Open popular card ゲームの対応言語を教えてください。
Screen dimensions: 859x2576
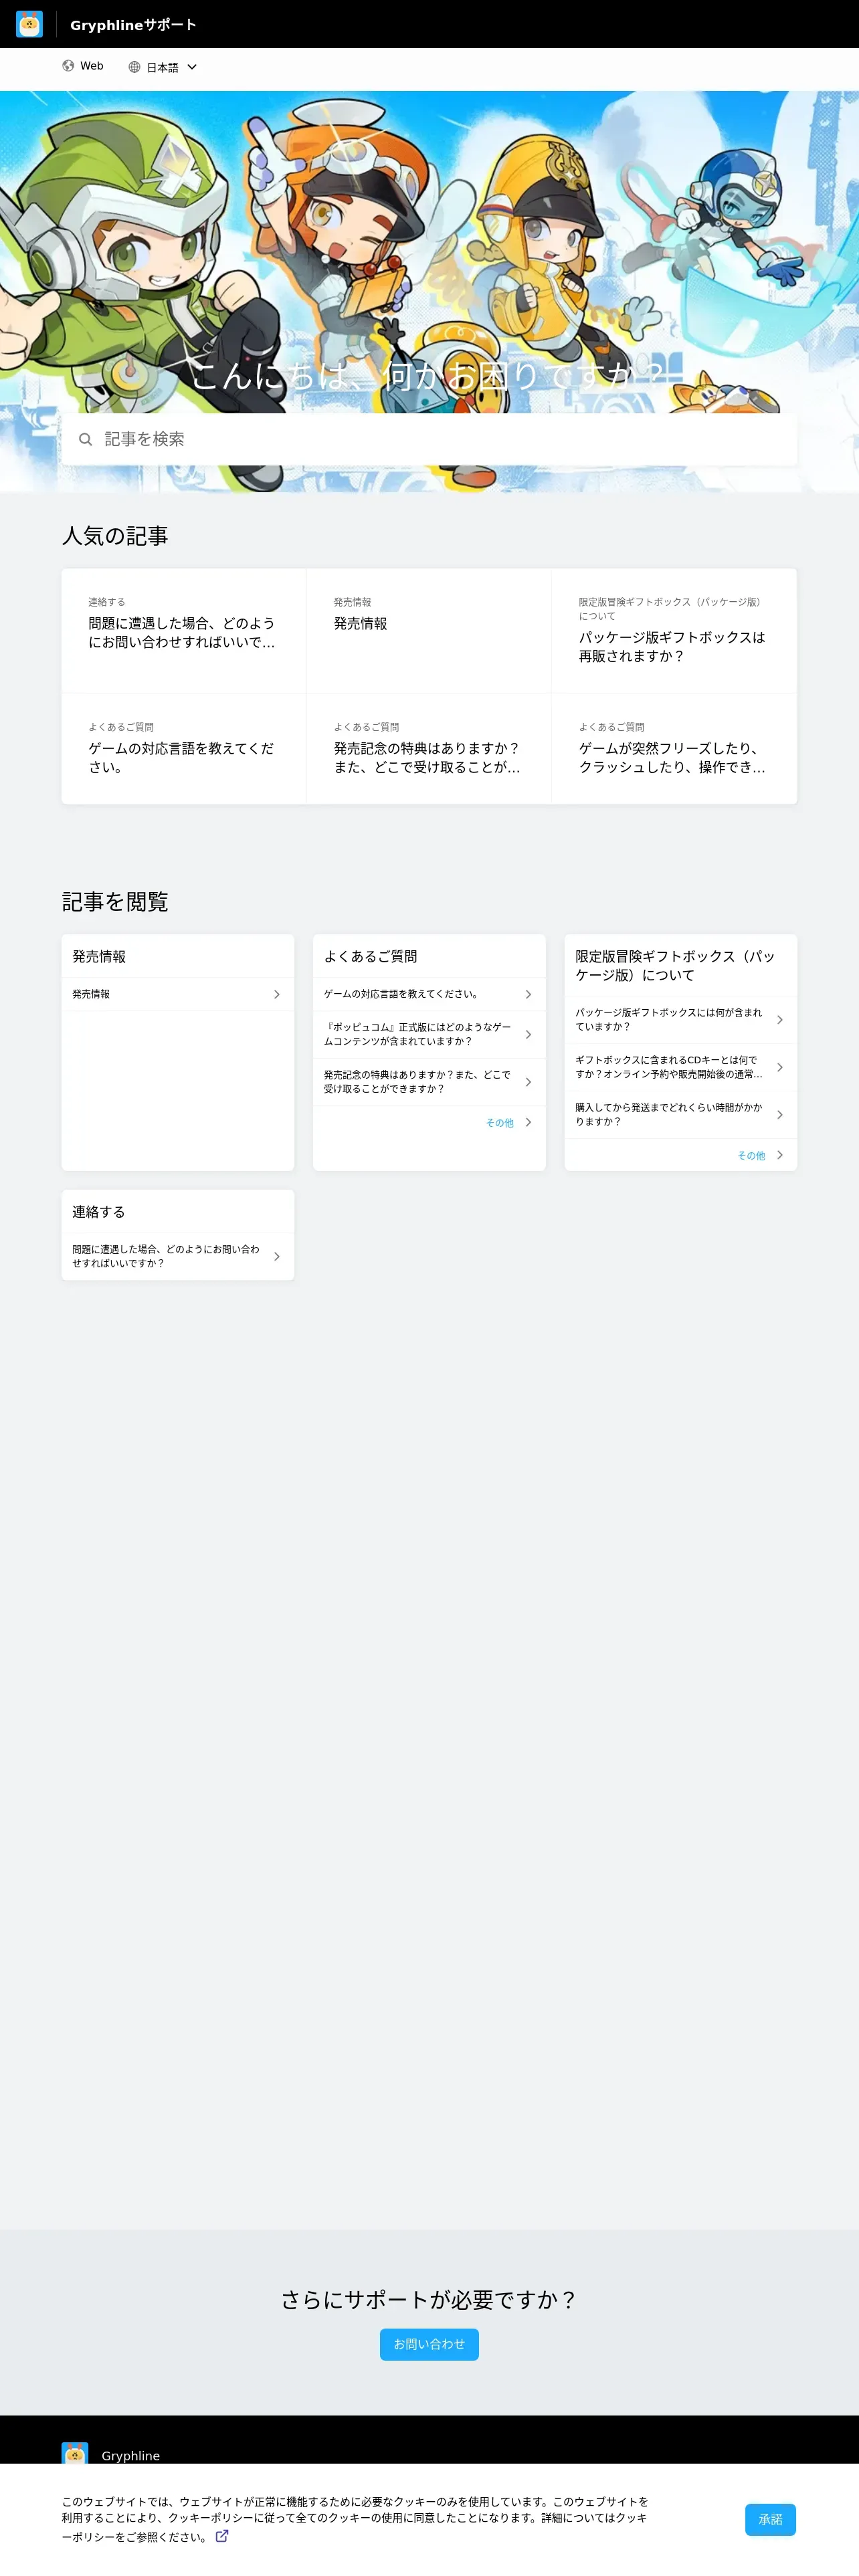[184, 749]
